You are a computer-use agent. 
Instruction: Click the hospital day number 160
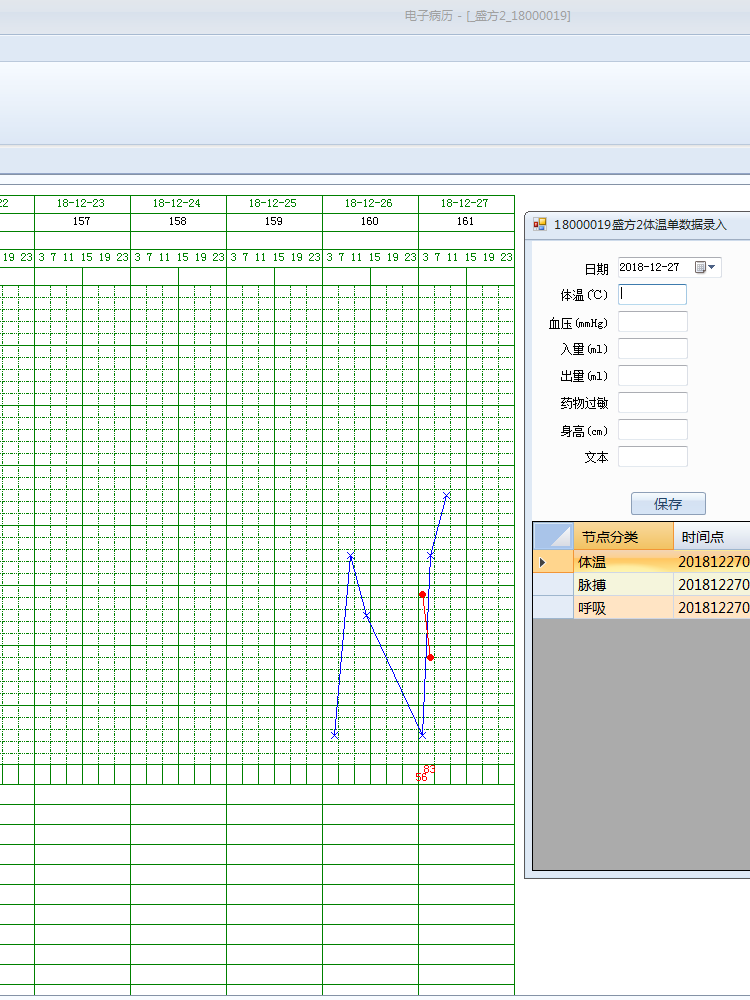click(370, 221)
